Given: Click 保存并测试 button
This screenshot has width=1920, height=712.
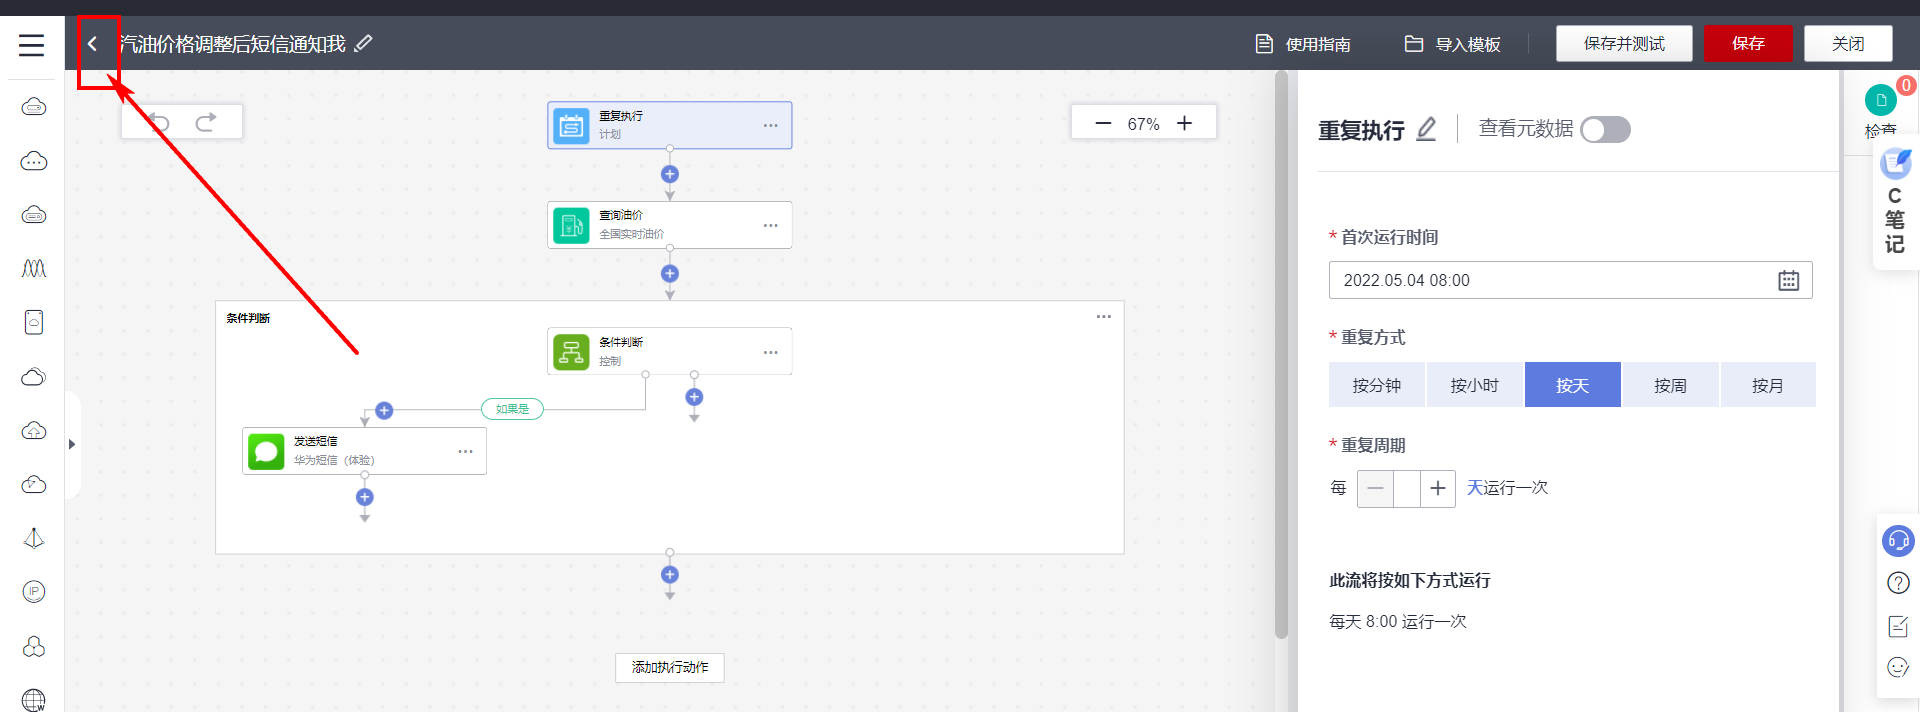Looking at the screenshot, I should point(1624,43).
